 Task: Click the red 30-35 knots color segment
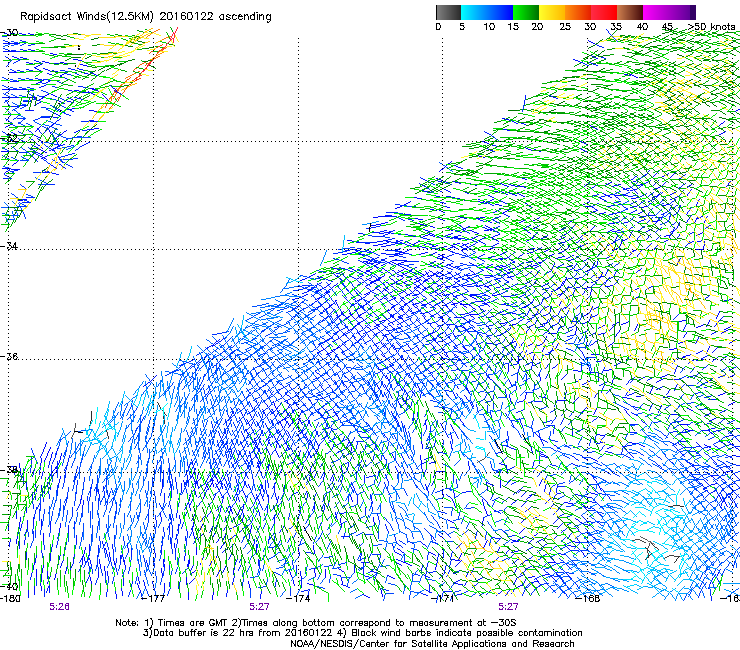pyautogui.click(x=604, y=12)
